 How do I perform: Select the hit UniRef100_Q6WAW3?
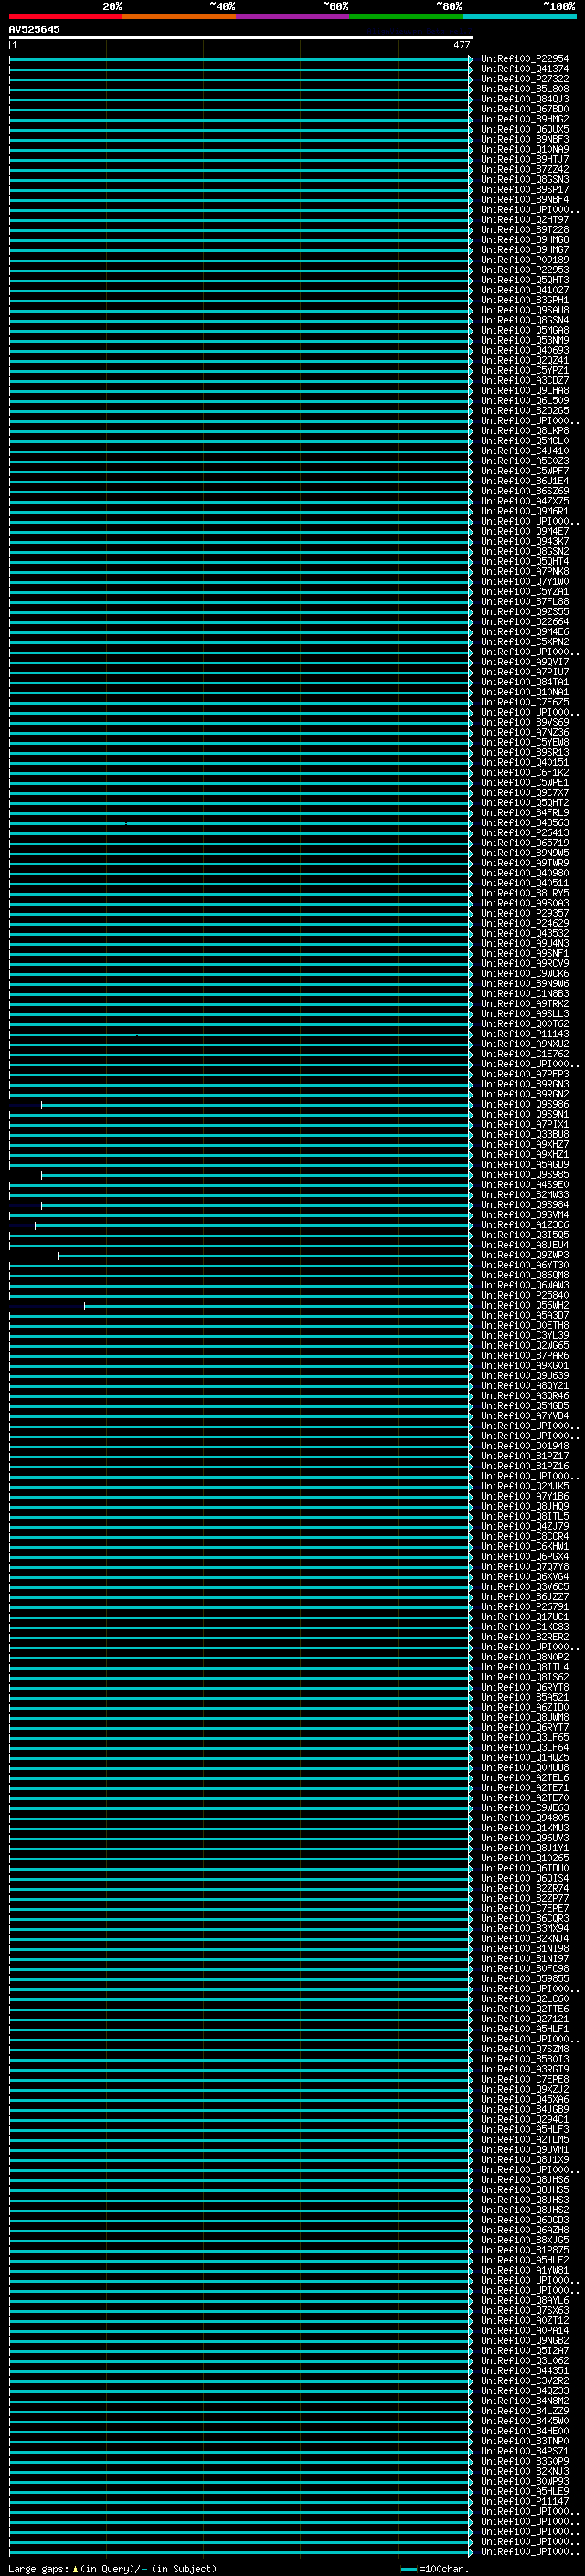pyautogui.click(x=524, y=1285)
